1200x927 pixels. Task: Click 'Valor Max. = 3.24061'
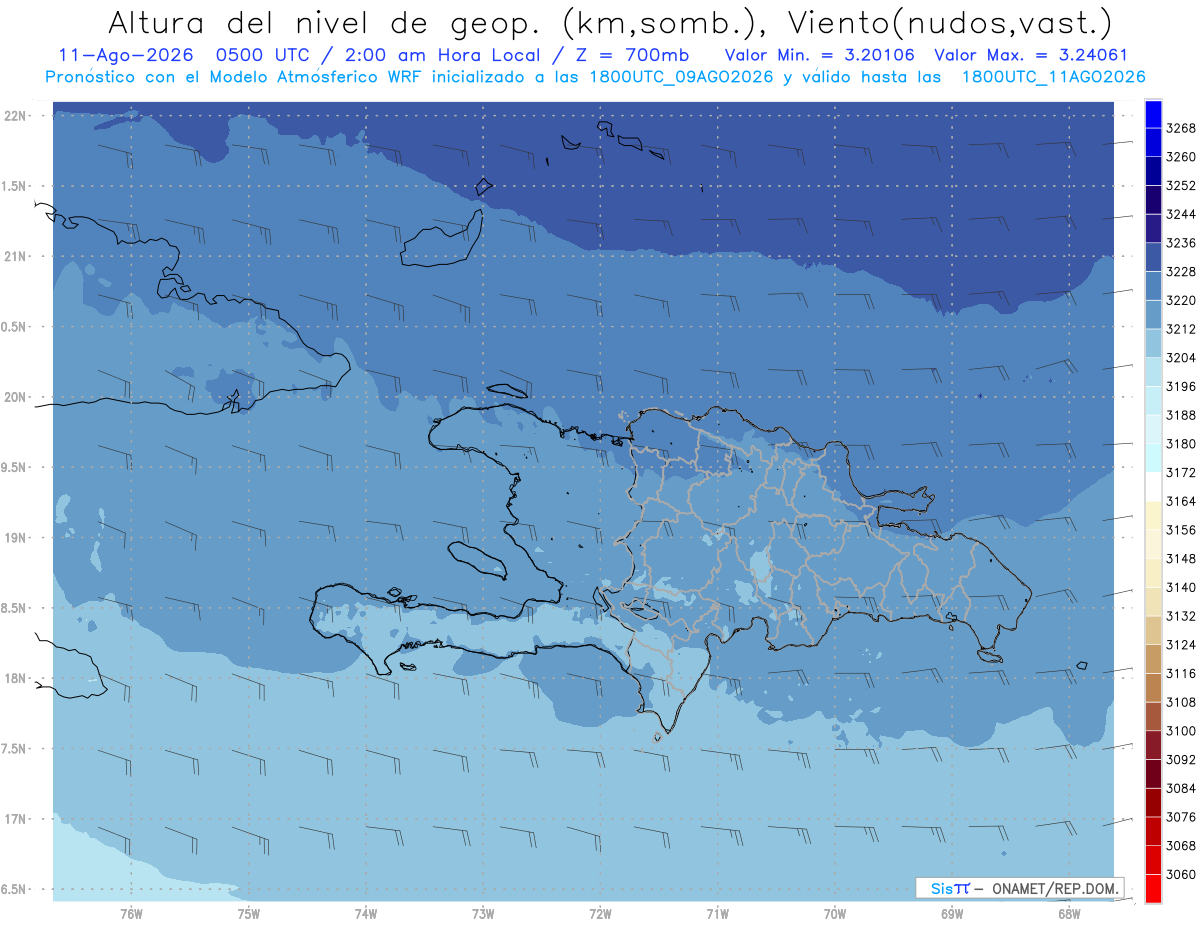coord(1031,55)
